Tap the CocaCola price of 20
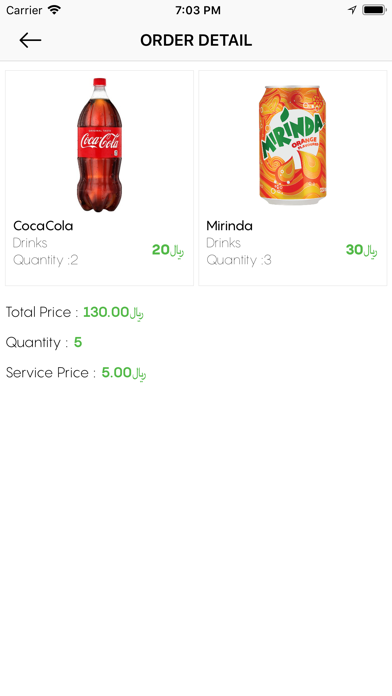The height and width of the screenshot is (696, 392). tap(168, 250)
